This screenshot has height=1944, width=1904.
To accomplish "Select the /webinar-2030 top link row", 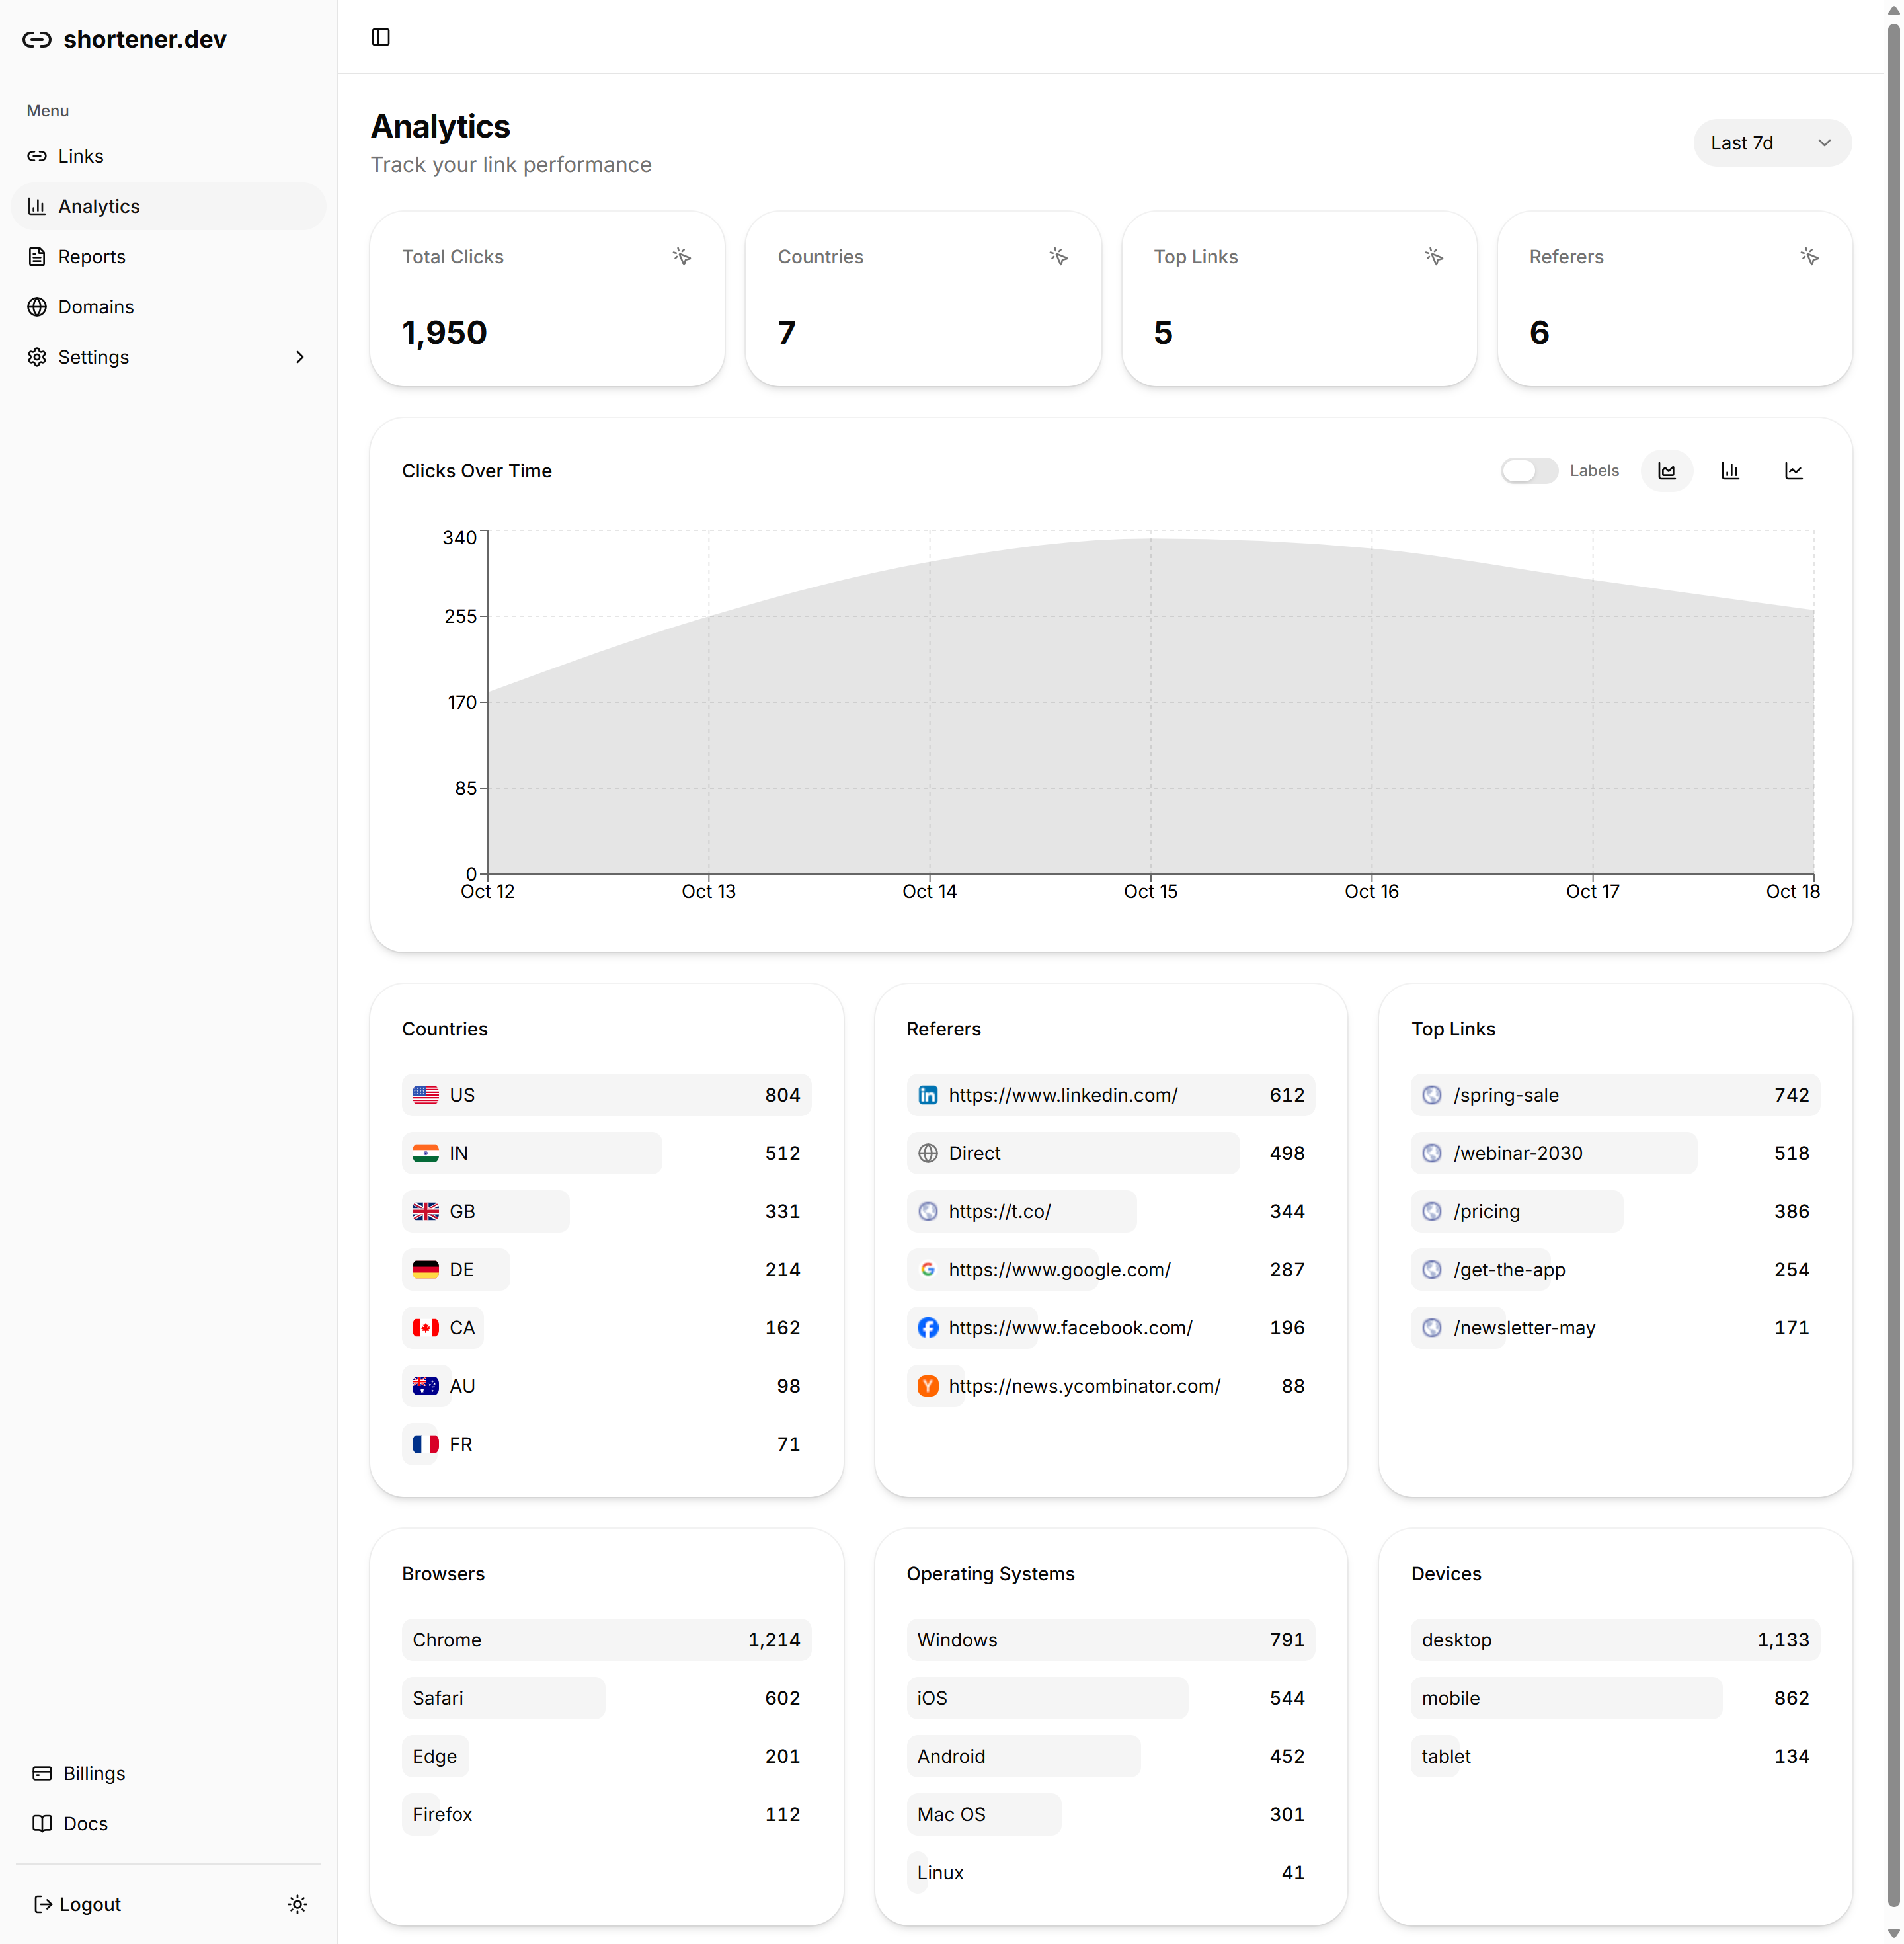I will (1615, 1153).
